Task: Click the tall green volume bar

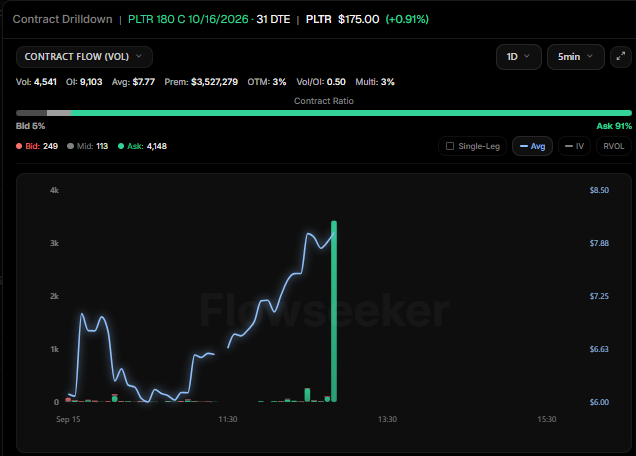Action: click(334, 311)
